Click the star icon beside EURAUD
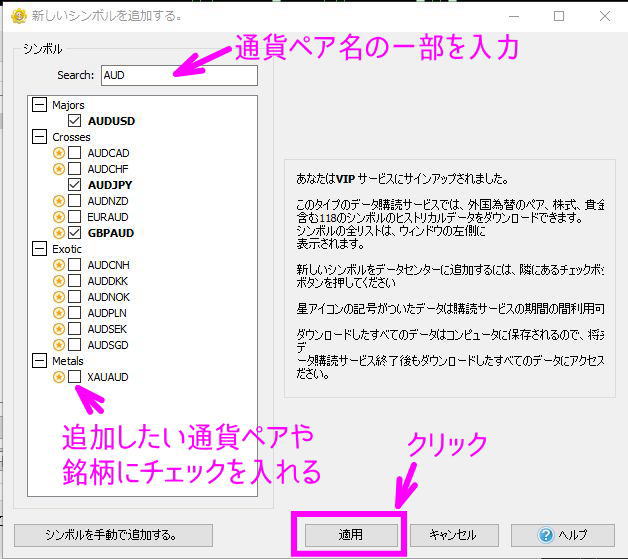 coord(59,217)
